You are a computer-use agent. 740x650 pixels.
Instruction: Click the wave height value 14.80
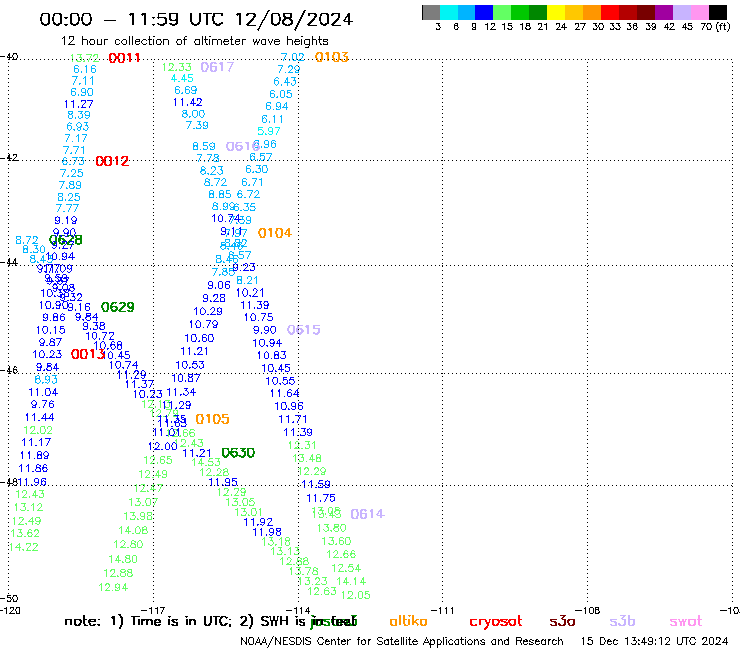pyautogui.click(x=123, y=559)
